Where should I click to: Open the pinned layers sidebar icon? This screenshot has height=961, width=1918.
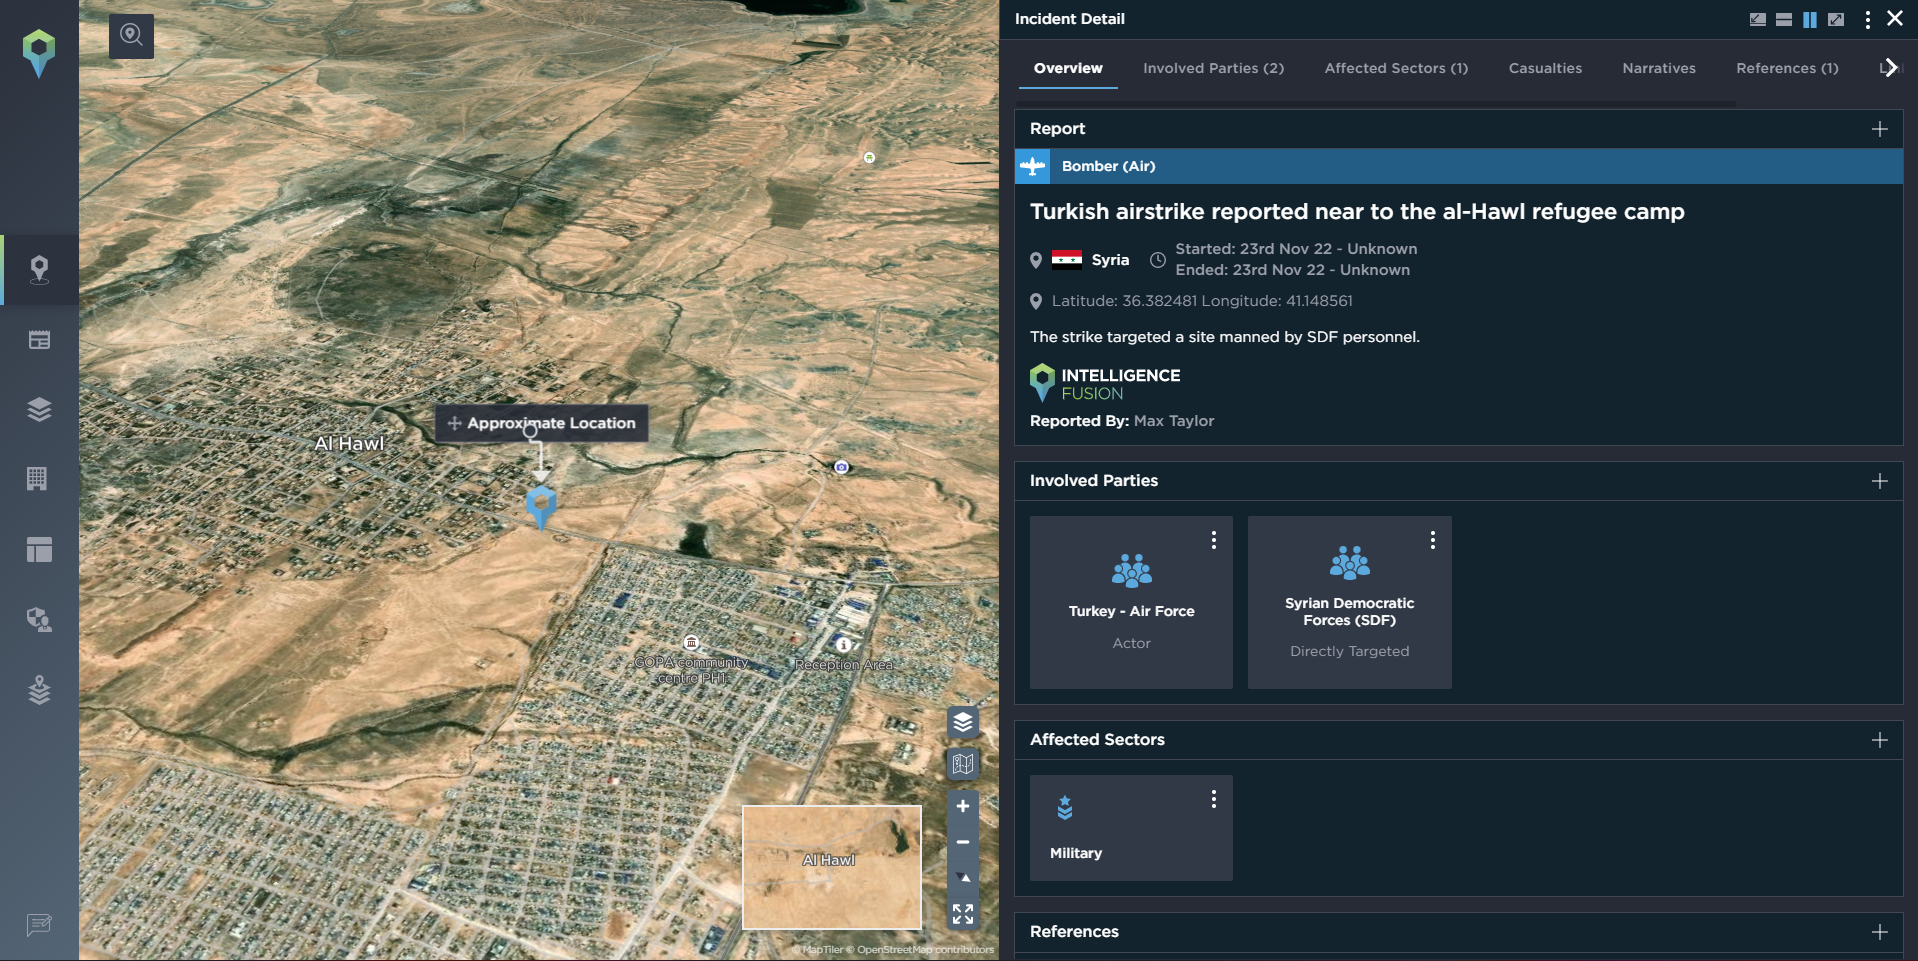[x=39, y=690]
